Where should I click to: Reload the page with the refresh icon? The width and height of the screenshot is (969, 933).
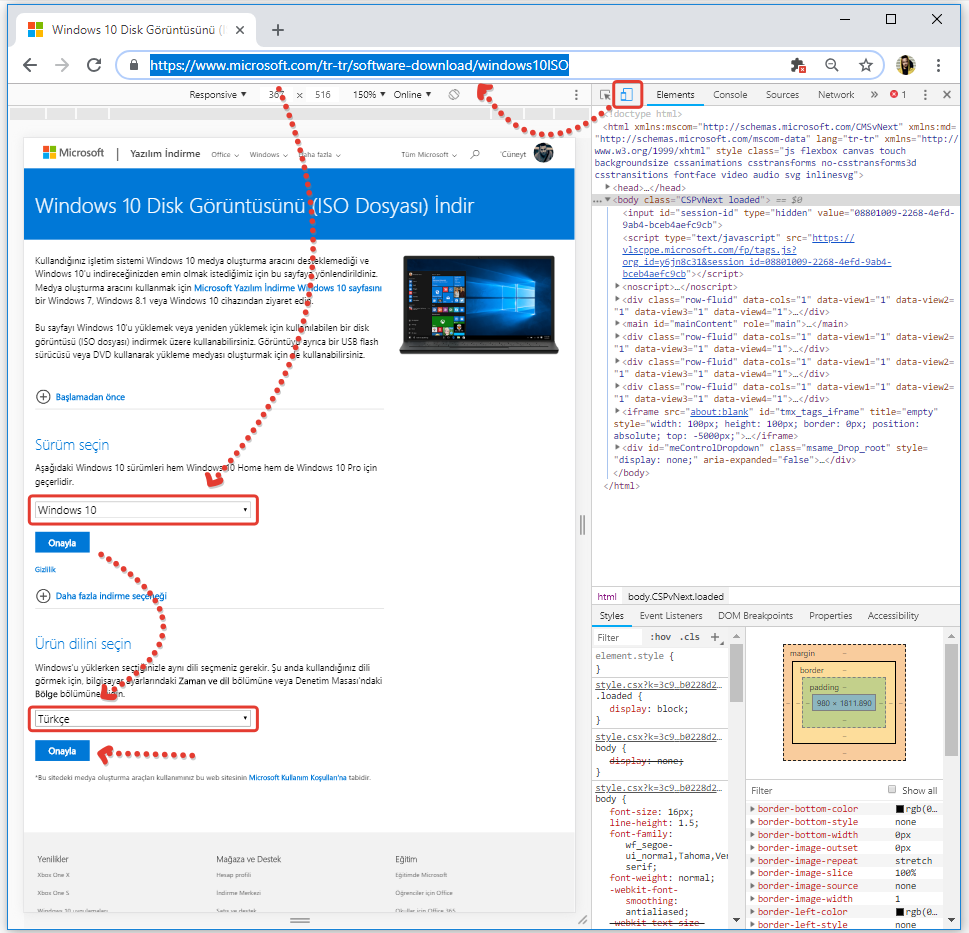click(x=94, y=65)
